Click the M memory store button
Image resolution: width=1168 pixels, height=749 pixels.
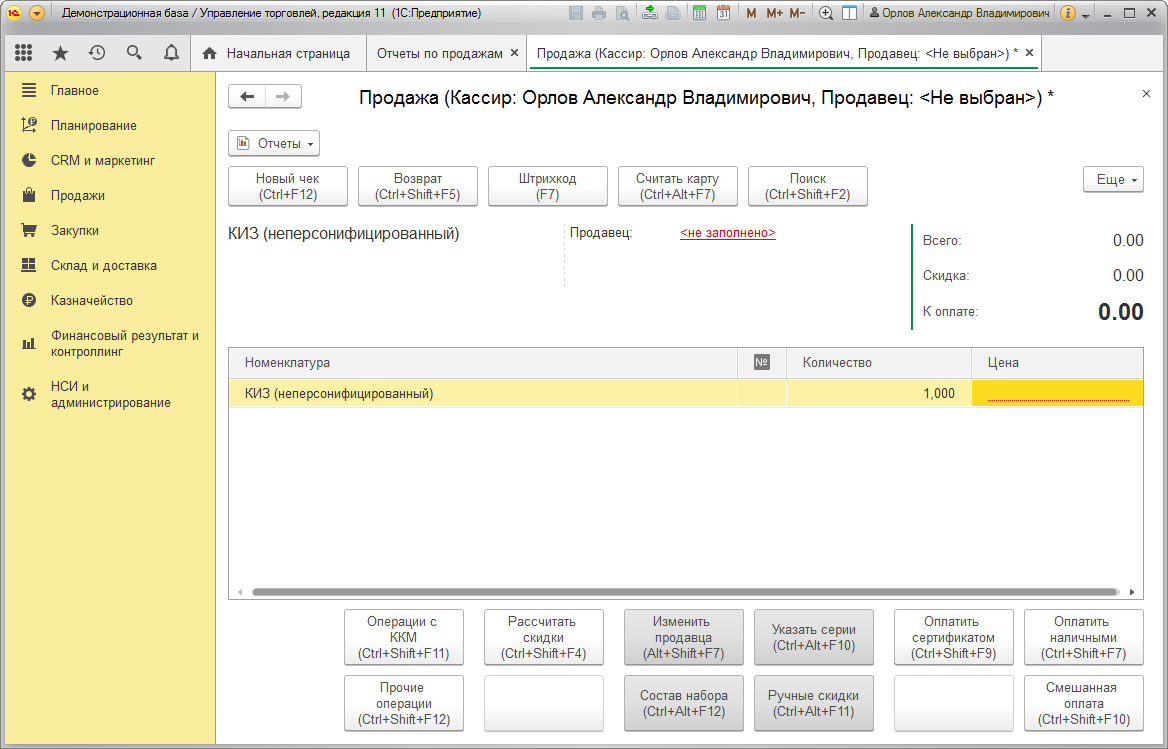point(751,13)
